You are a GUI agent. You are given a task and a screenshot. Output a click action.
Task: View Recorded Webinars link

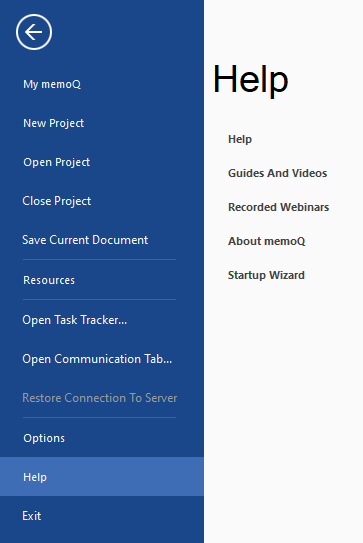tap(278, 207)
